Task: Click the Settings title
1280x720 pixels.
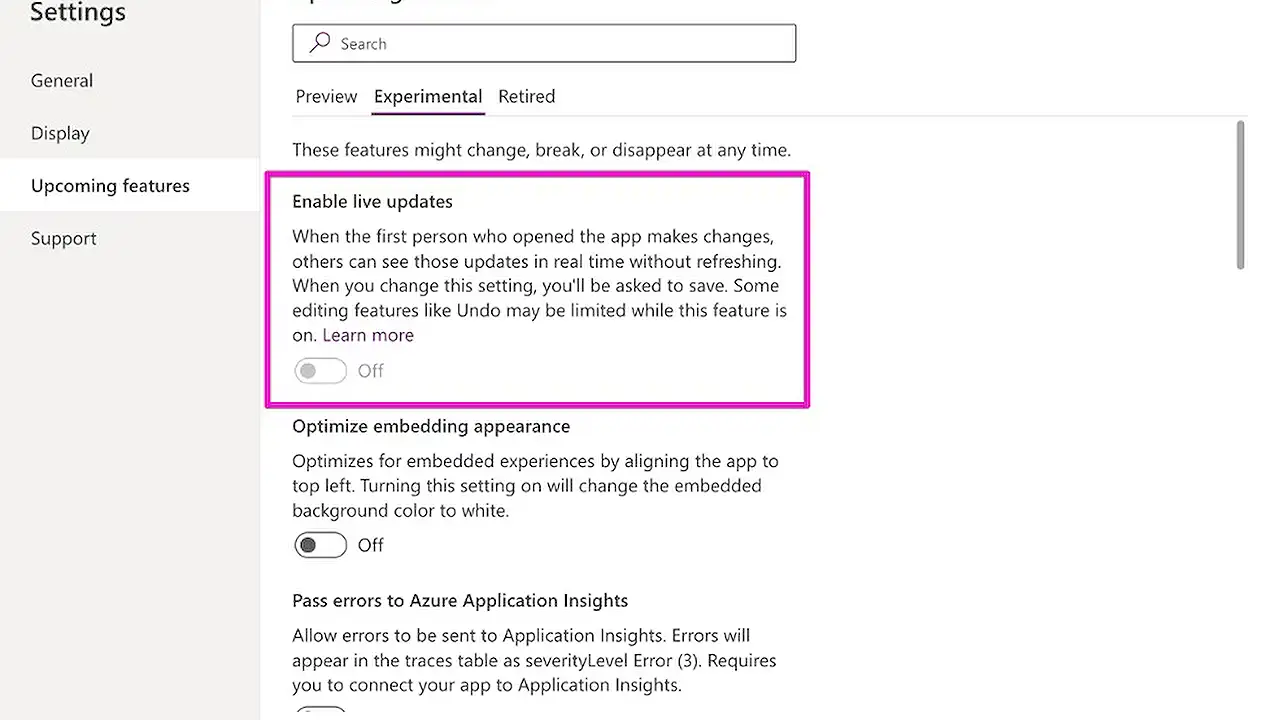Action: click(x=78, y=13)
